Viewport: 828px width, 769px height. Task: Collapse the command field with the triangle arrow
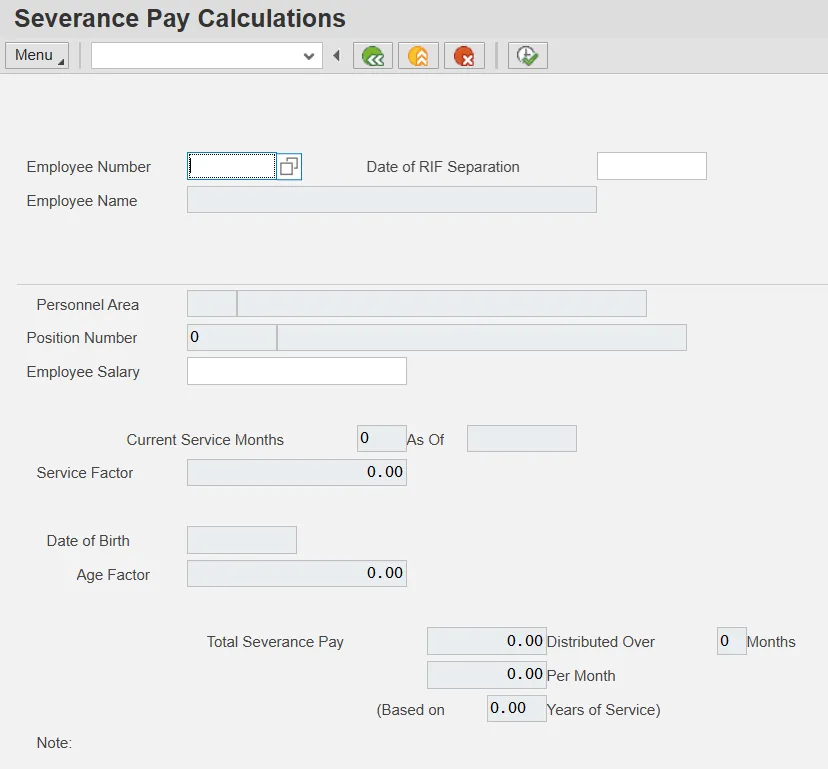tap(337, 56)
